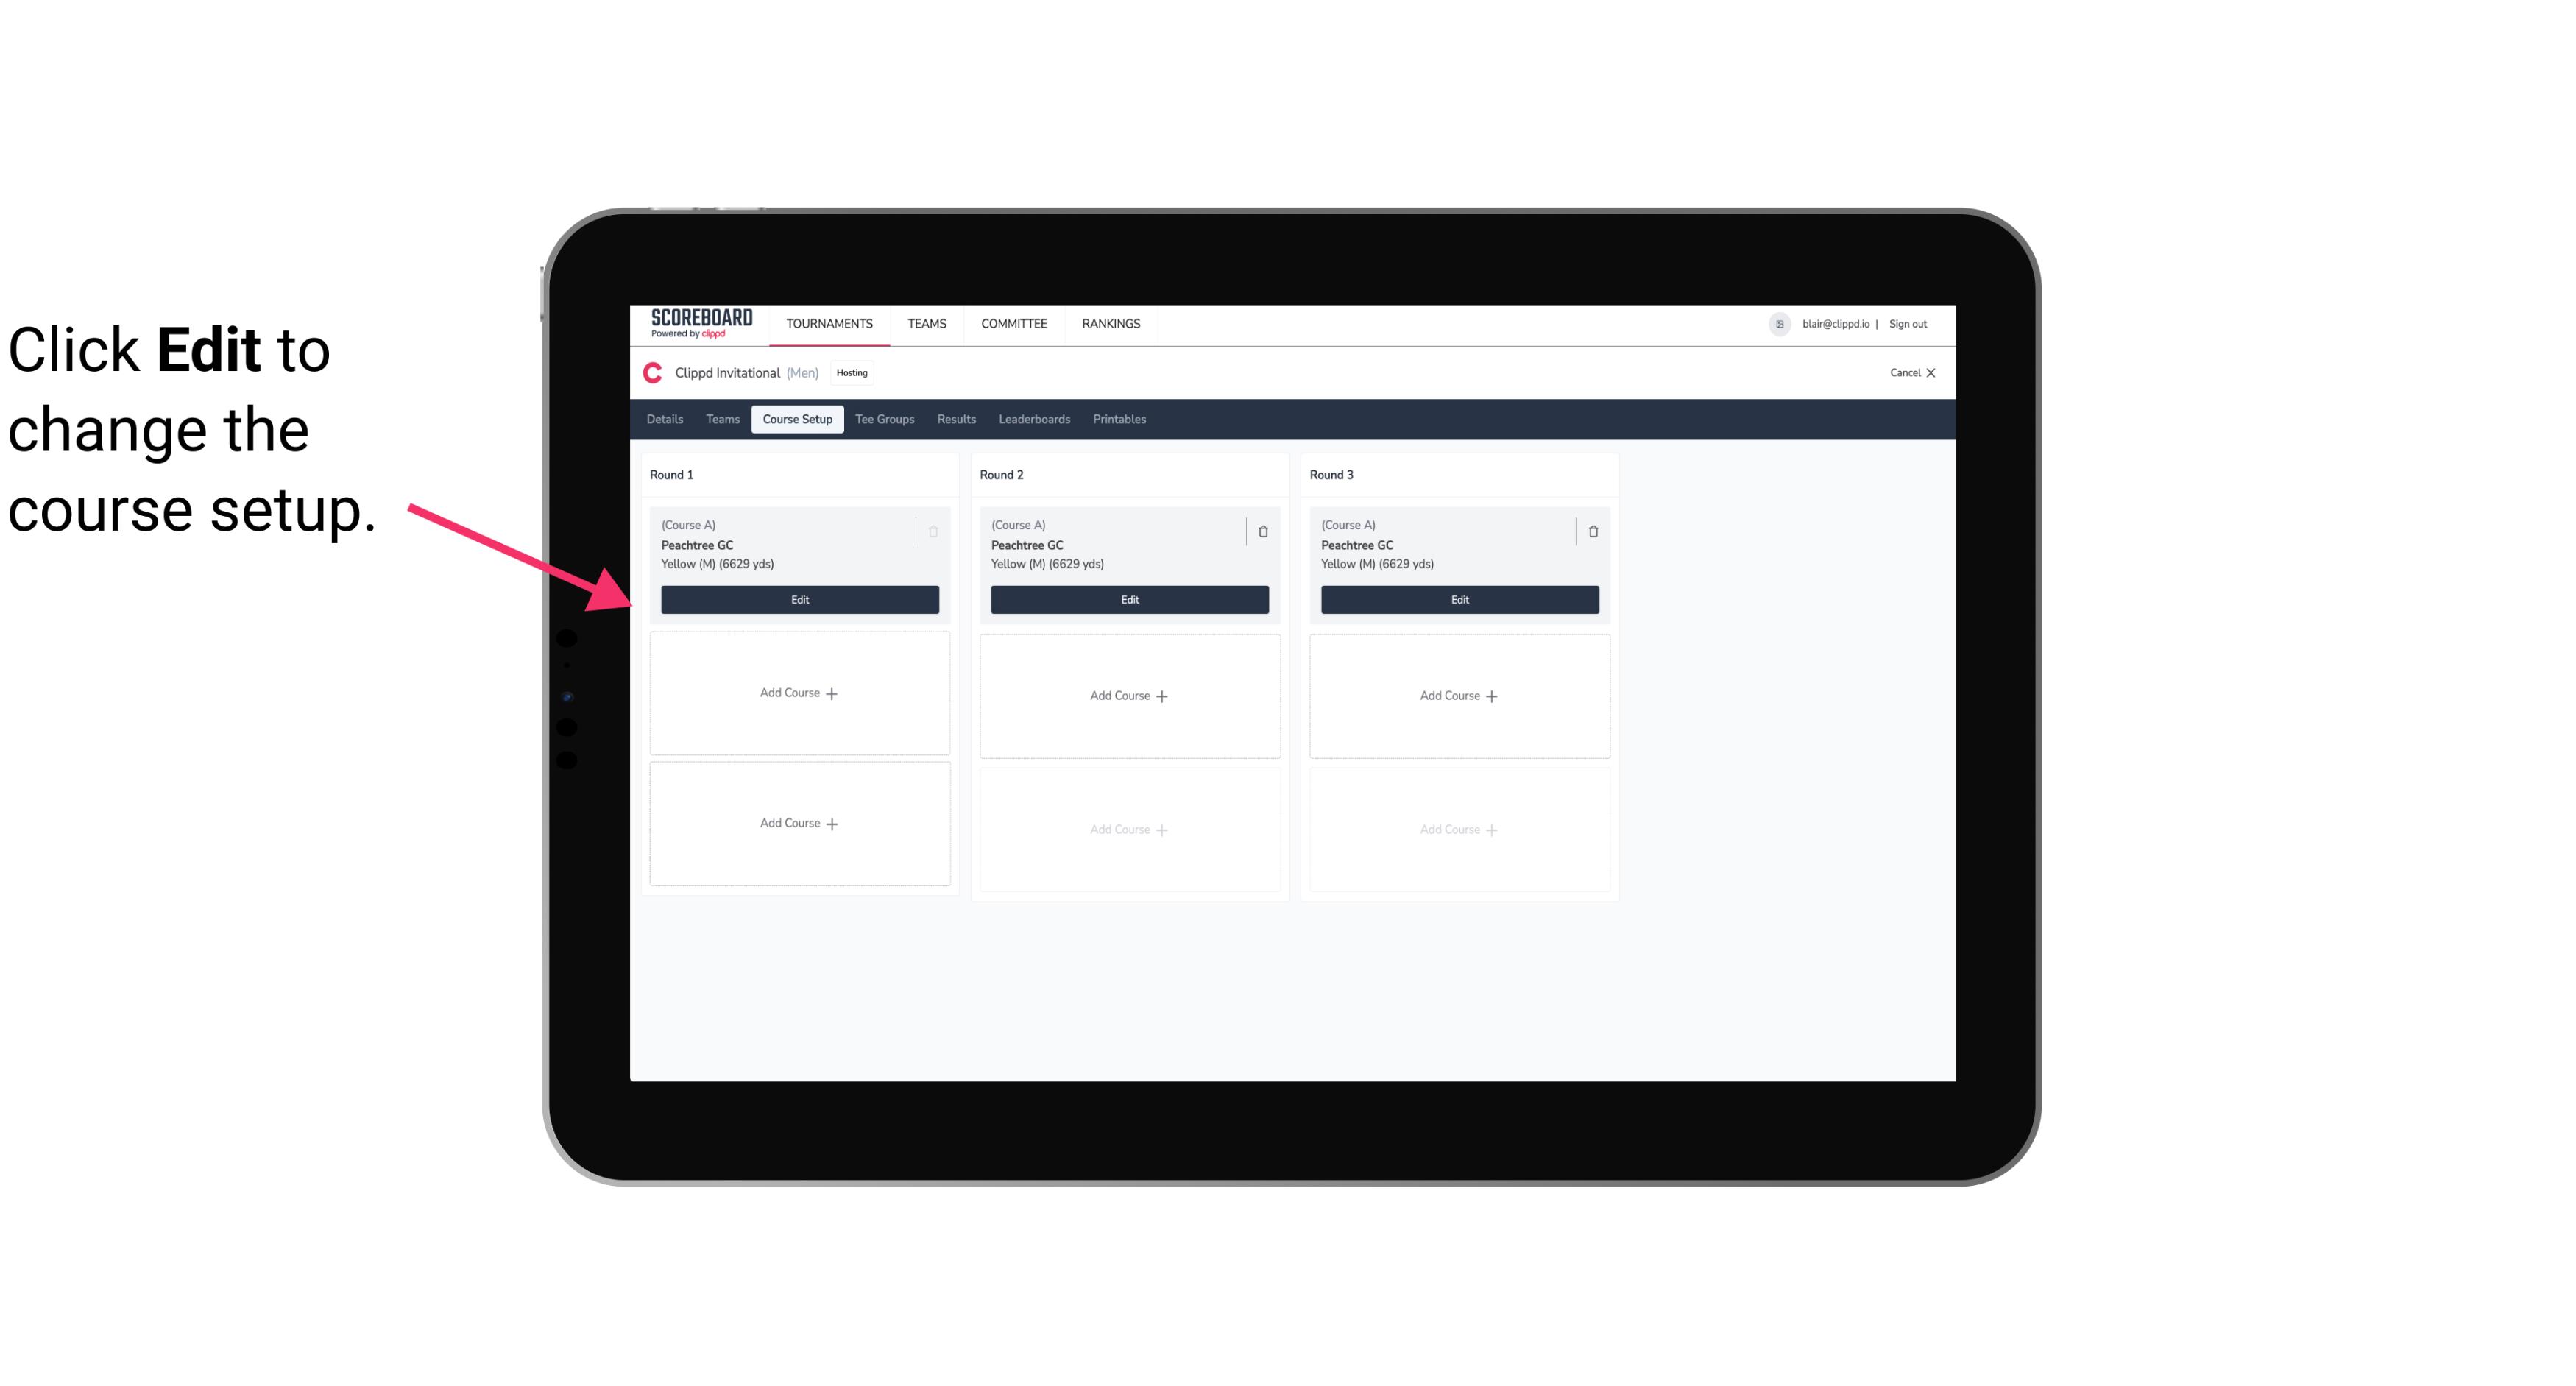Click the delete icon for Round 1 course

933,529
